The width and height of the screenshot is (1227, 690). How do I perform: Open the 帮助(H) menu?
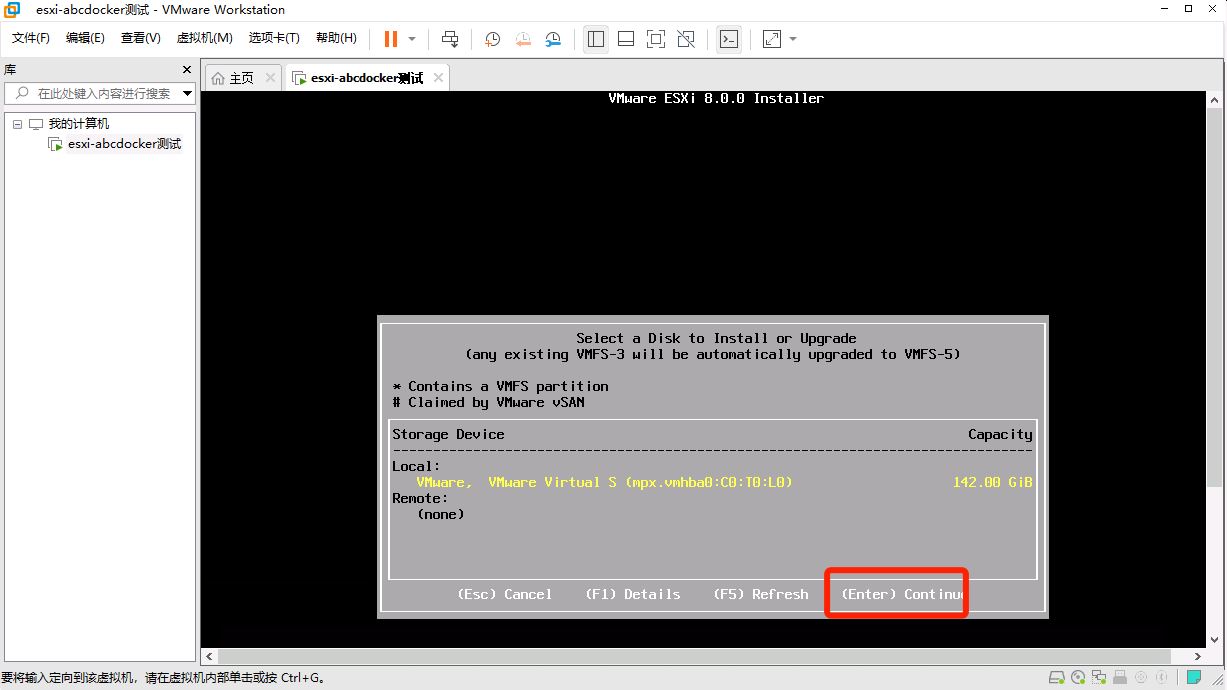click(x=336, y=38)
